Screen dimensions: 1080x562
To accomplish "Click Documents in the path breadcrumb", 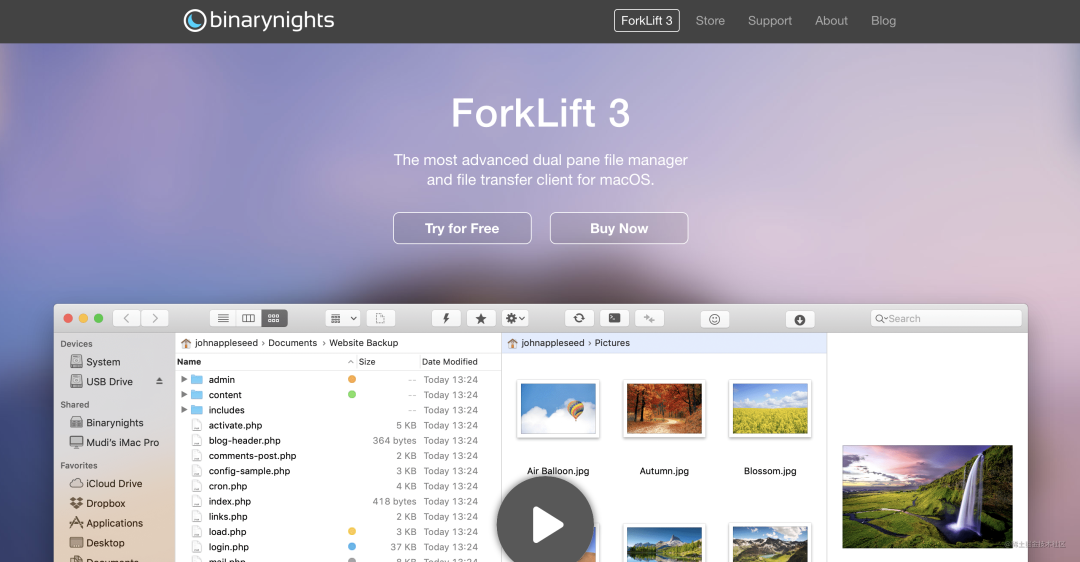I will (x=293, y=342).
